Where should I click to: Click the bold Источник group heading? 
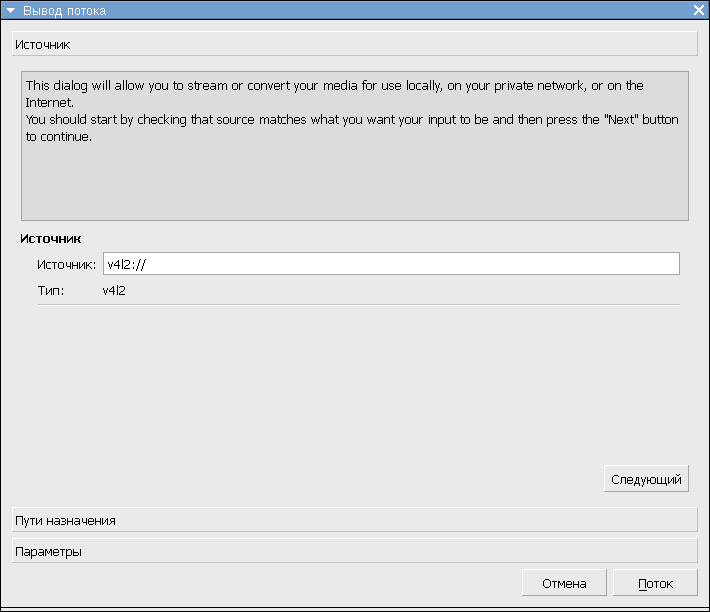tap(50, 239)
